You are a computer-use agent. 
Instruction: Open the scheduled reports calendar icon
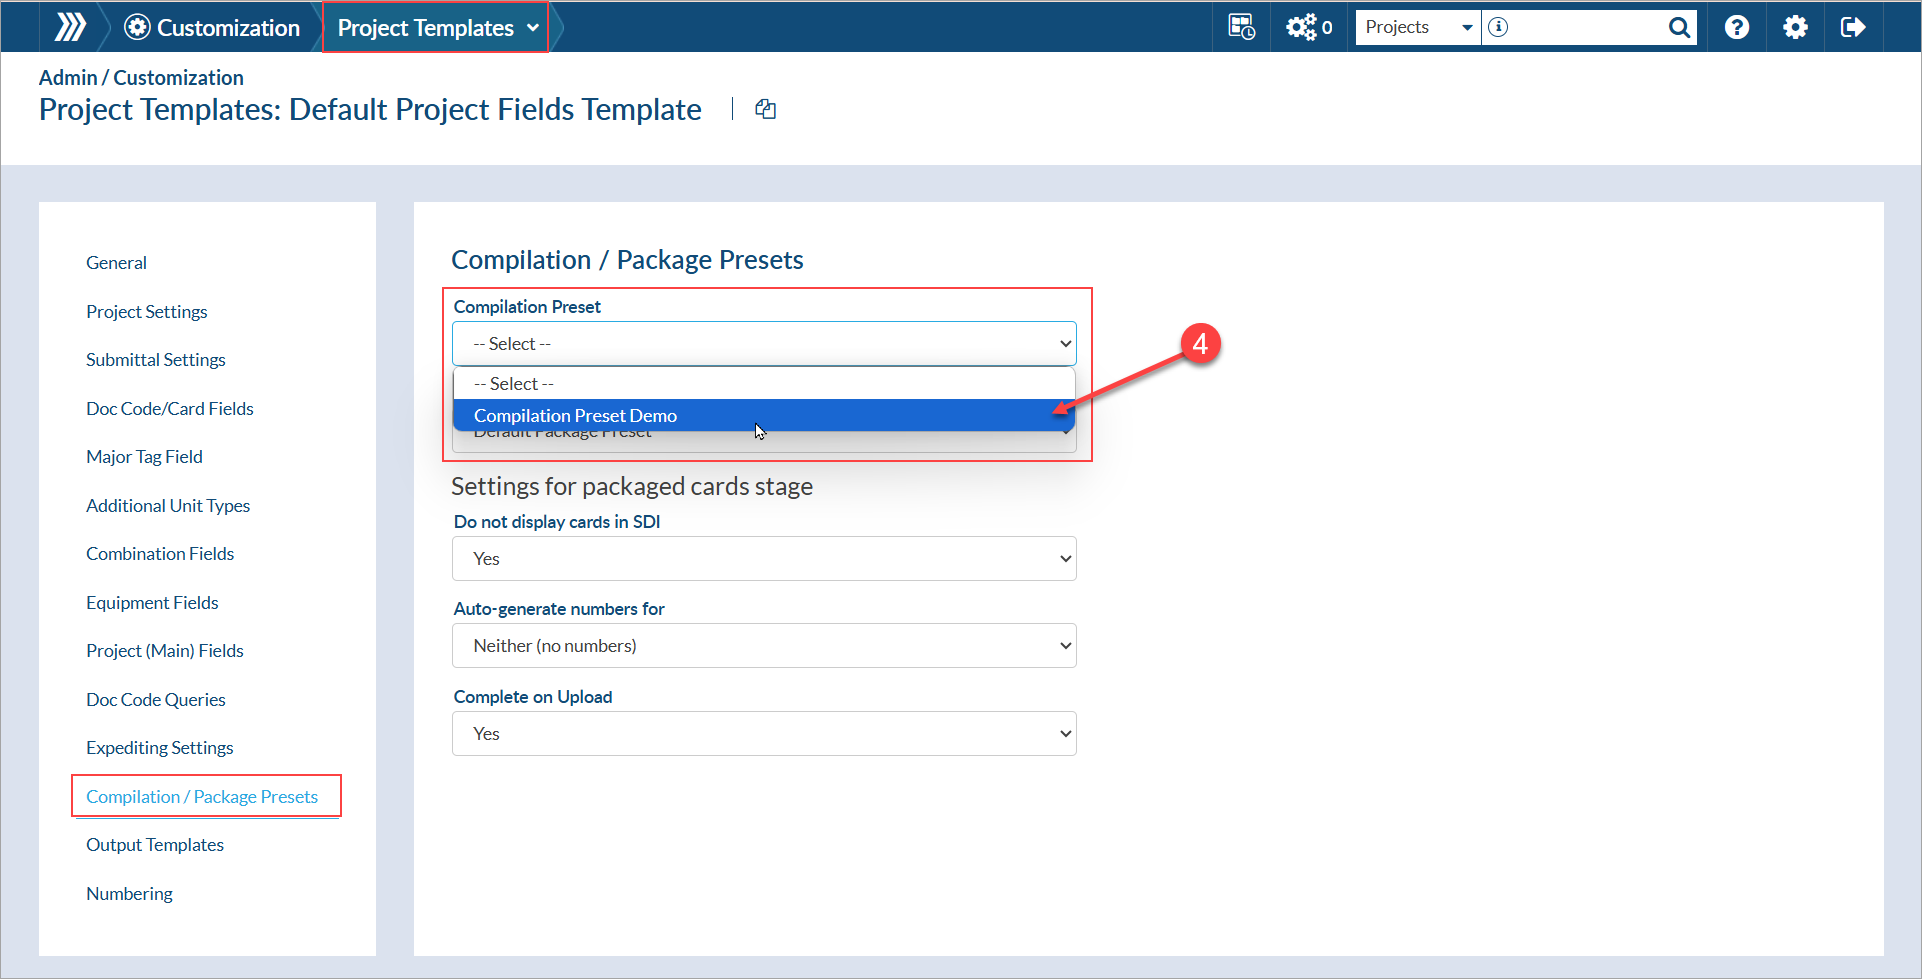click(1241, 27)
